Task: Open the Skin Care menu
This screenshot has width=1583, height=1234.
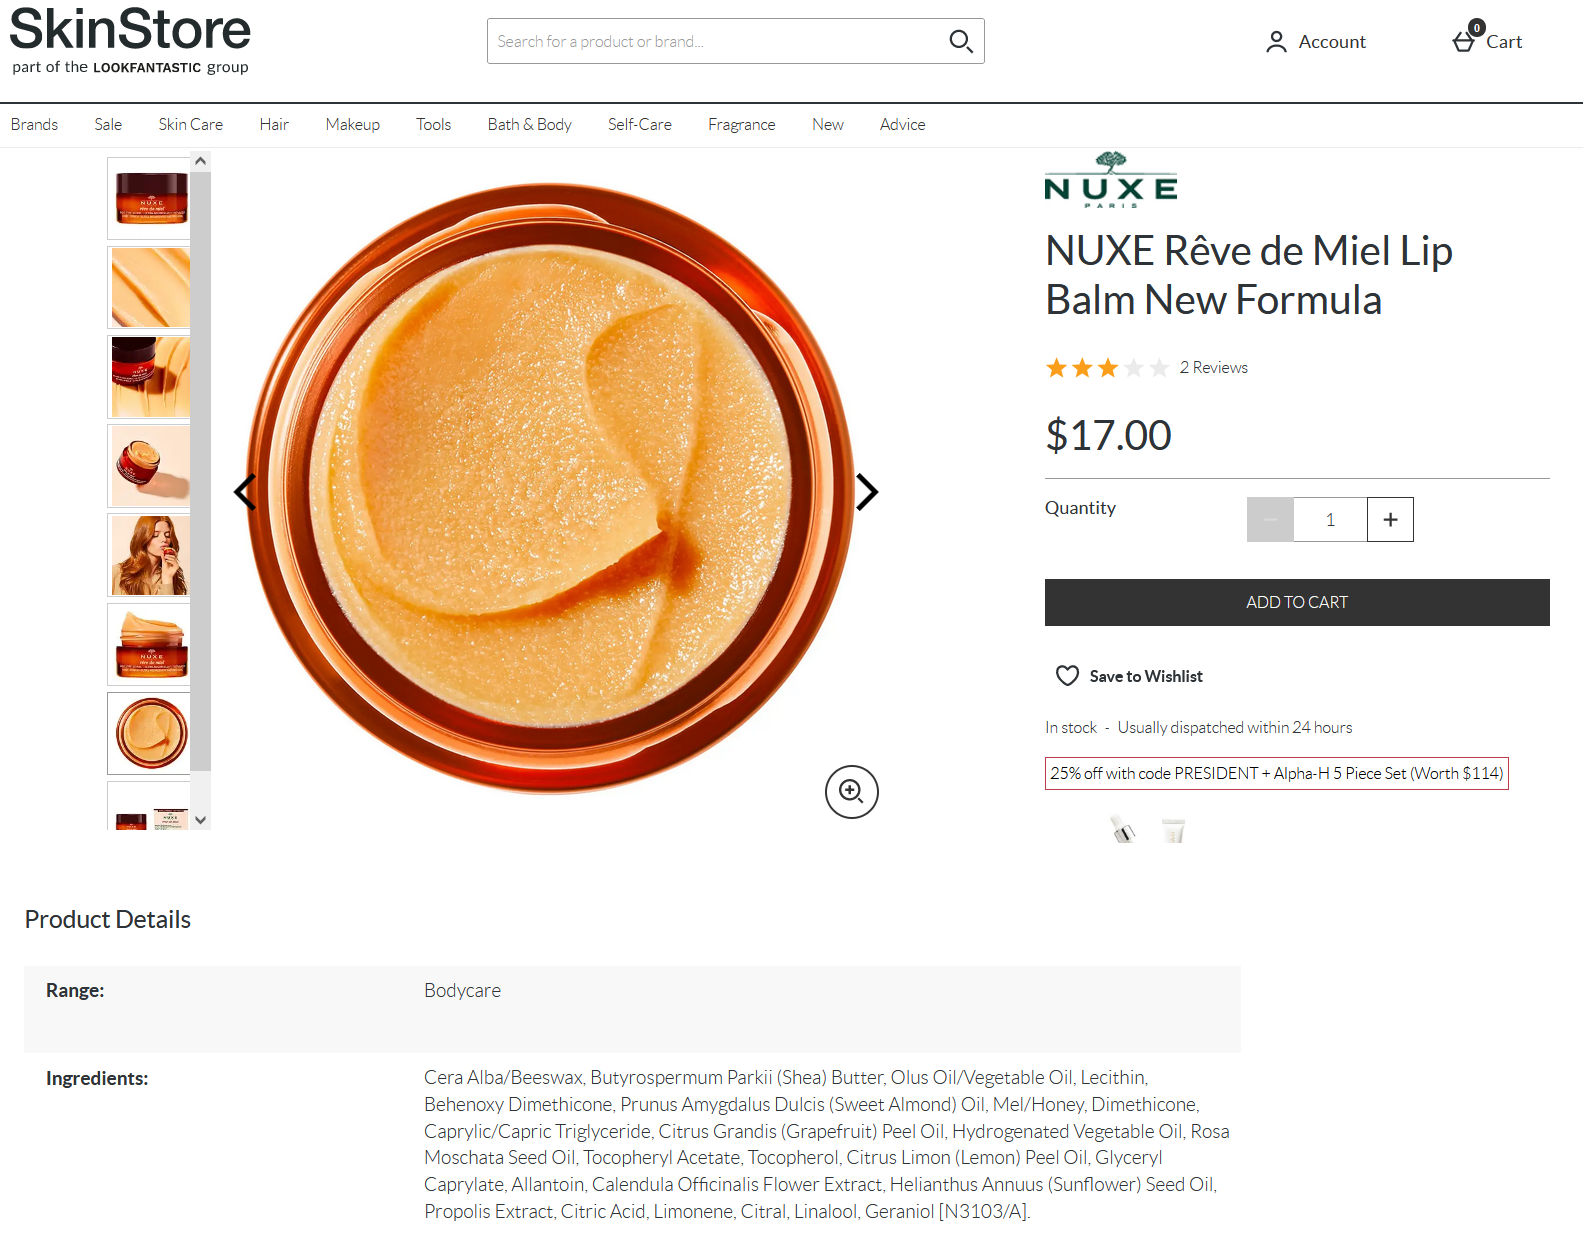Action: pos(190,124)
